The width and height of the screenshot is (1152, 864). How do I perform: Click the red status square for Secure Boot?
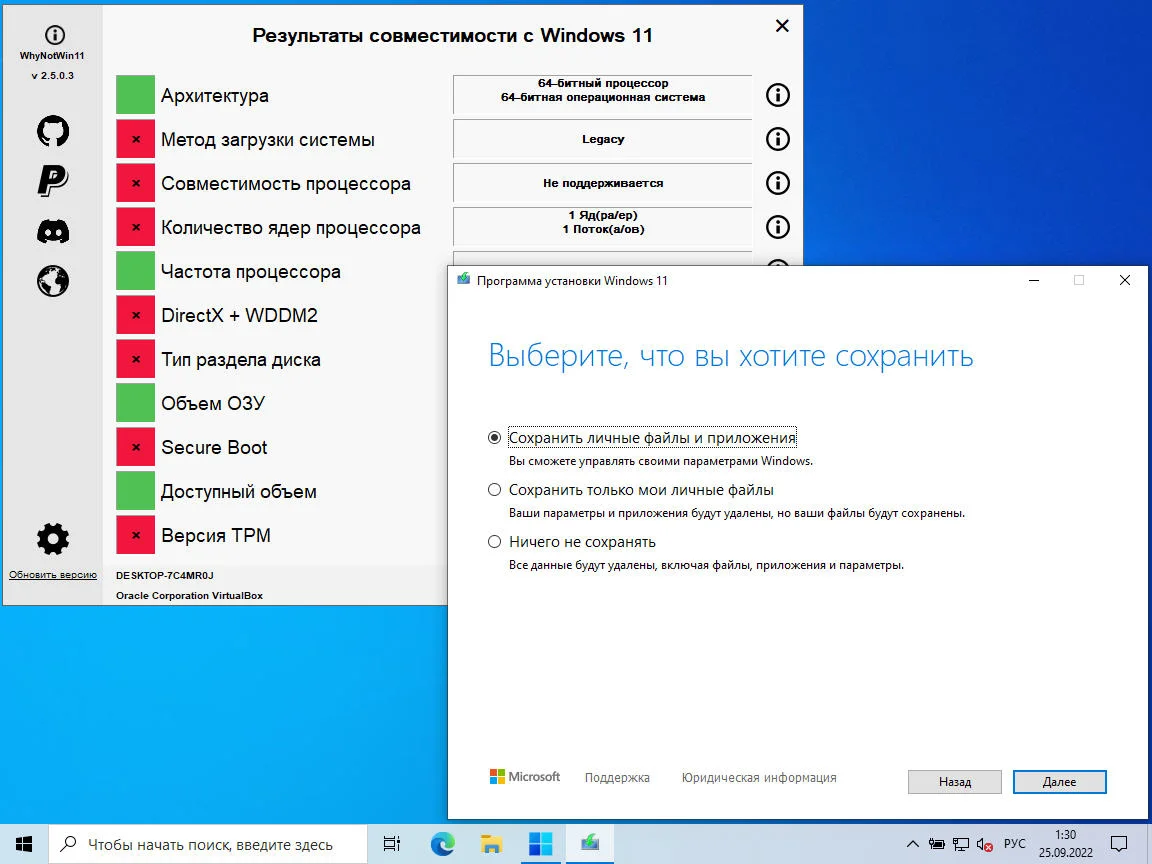[x=135, y=447]
